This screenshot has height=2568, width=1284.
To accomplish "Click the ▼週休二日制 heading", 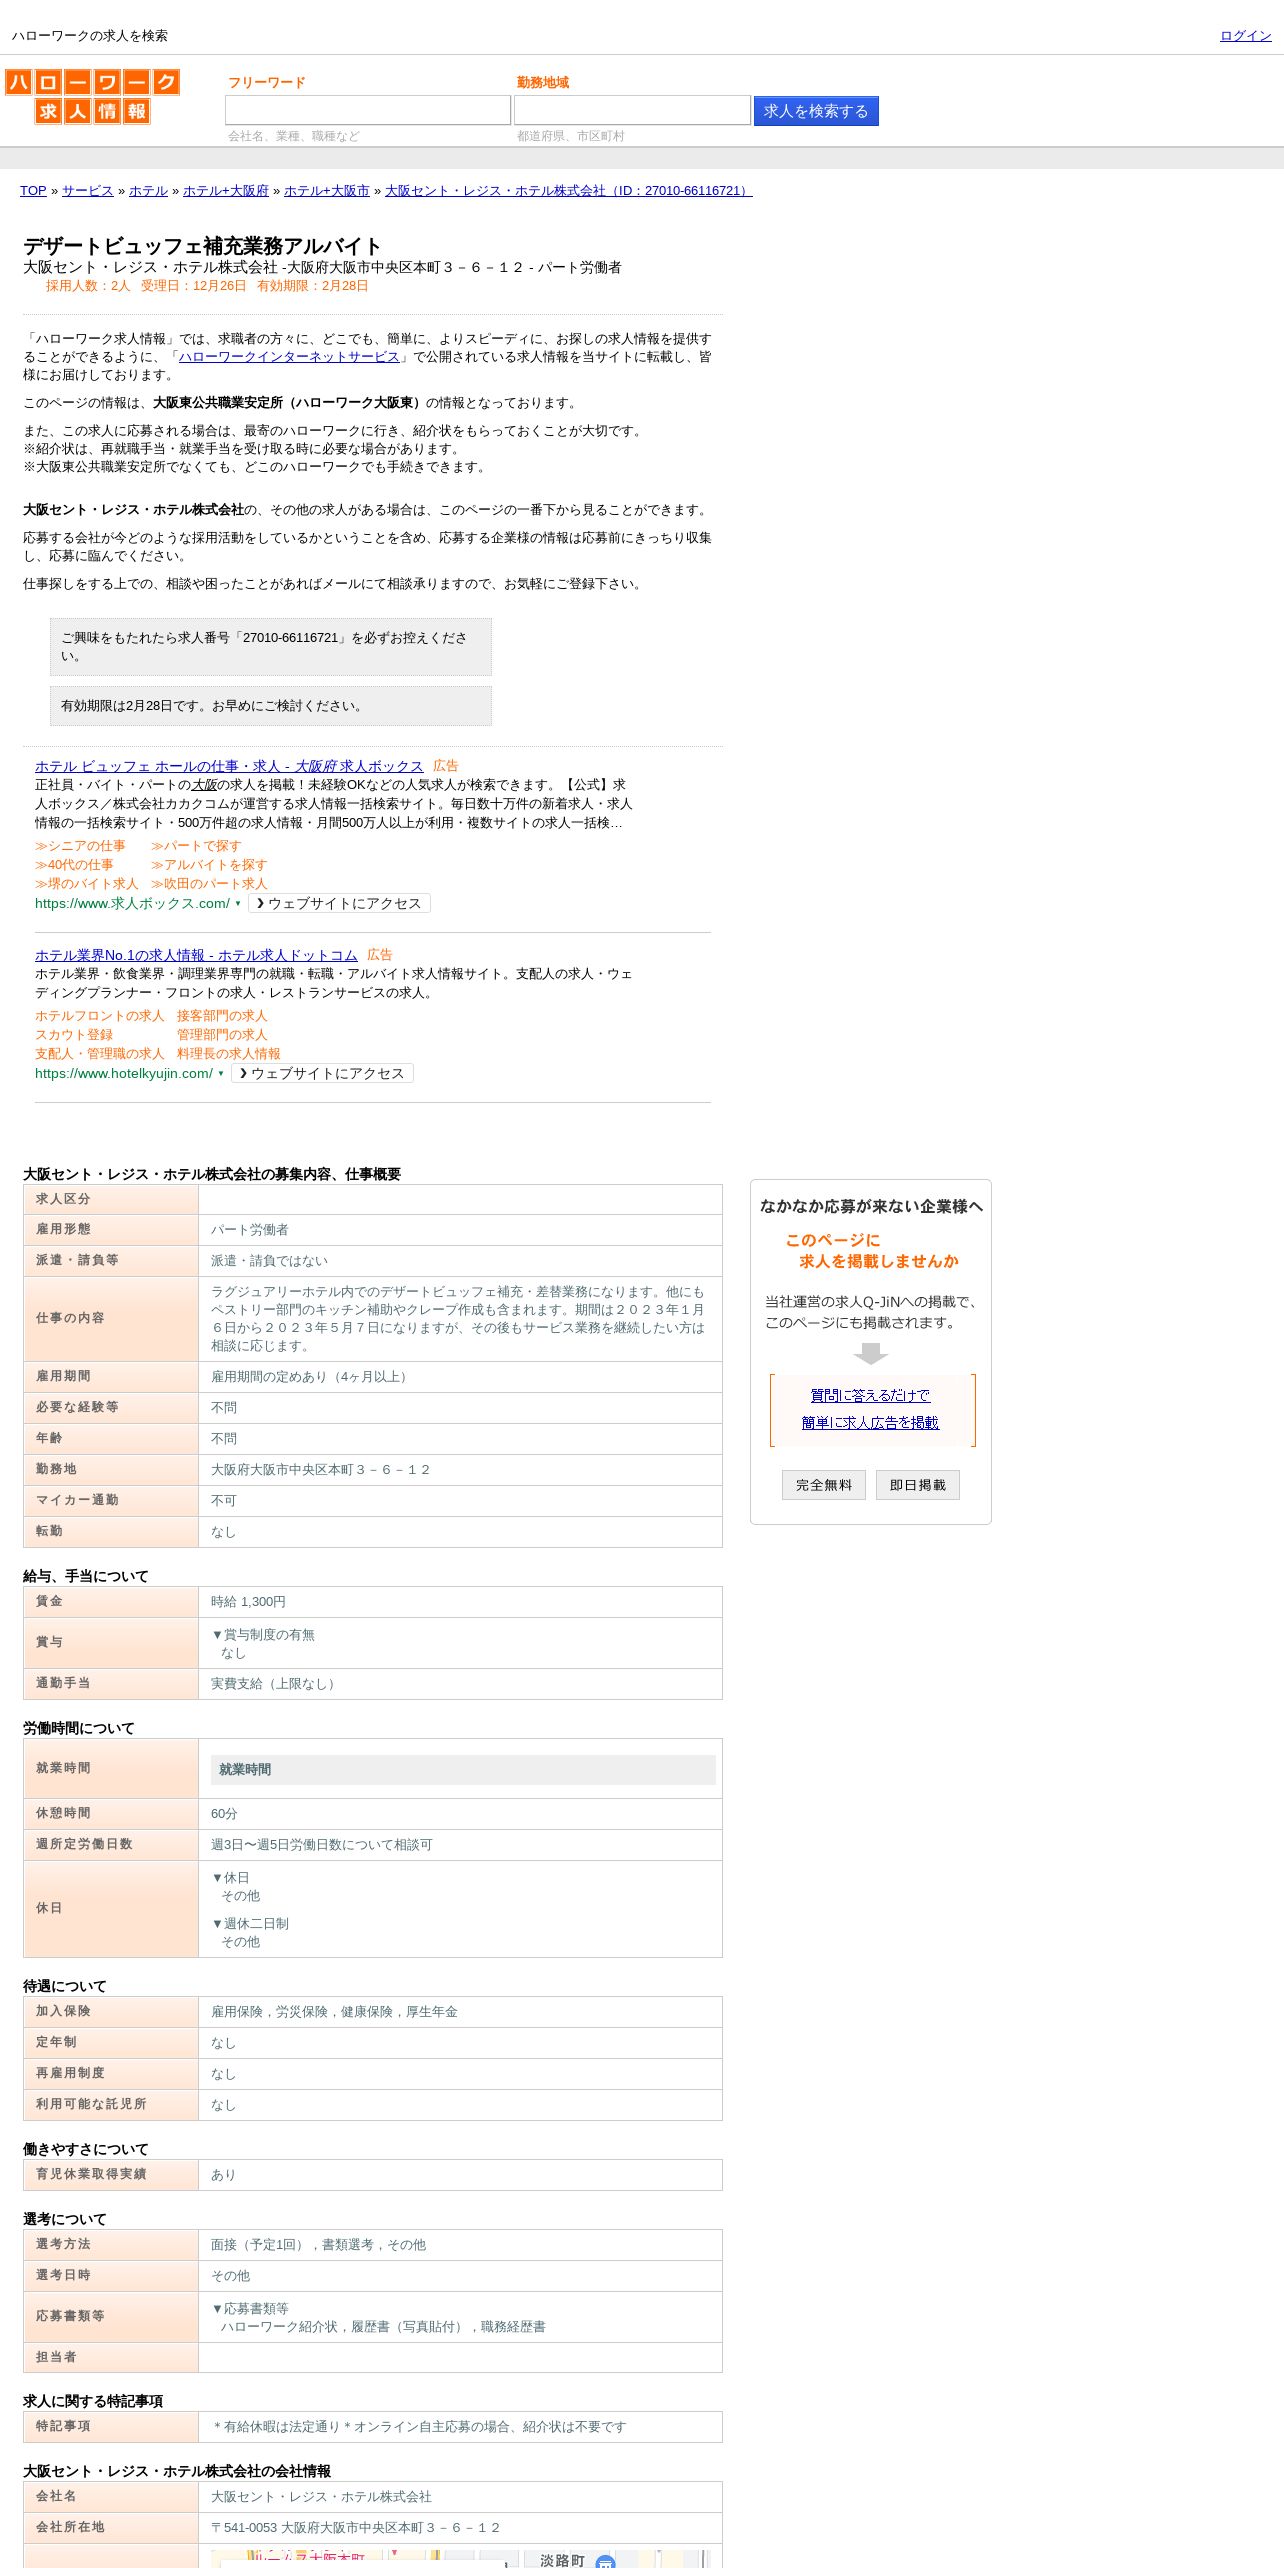I will [x=250, y=1924].
